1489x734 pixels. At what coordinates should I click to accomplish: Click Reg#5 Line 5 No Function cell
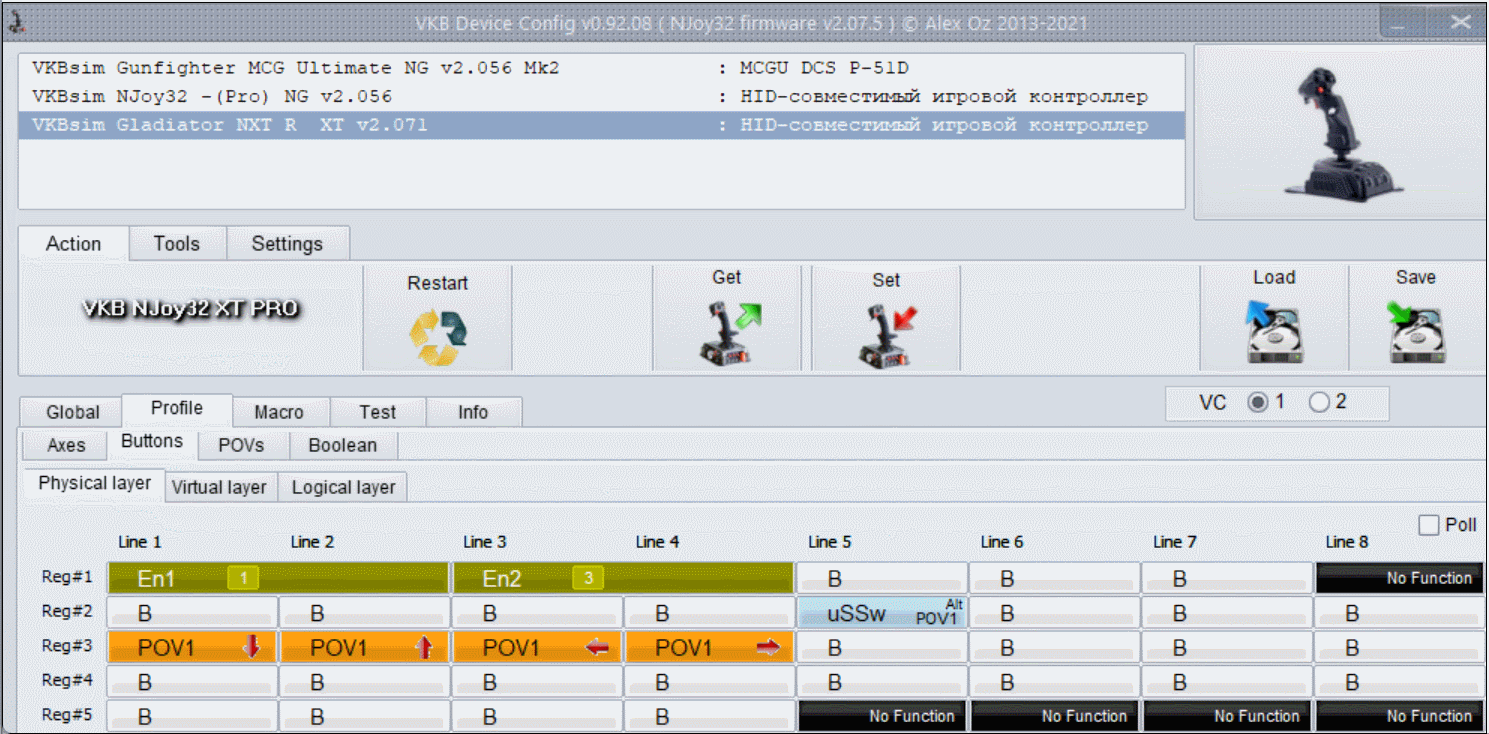pyautogui.click(x=883, y=716)
